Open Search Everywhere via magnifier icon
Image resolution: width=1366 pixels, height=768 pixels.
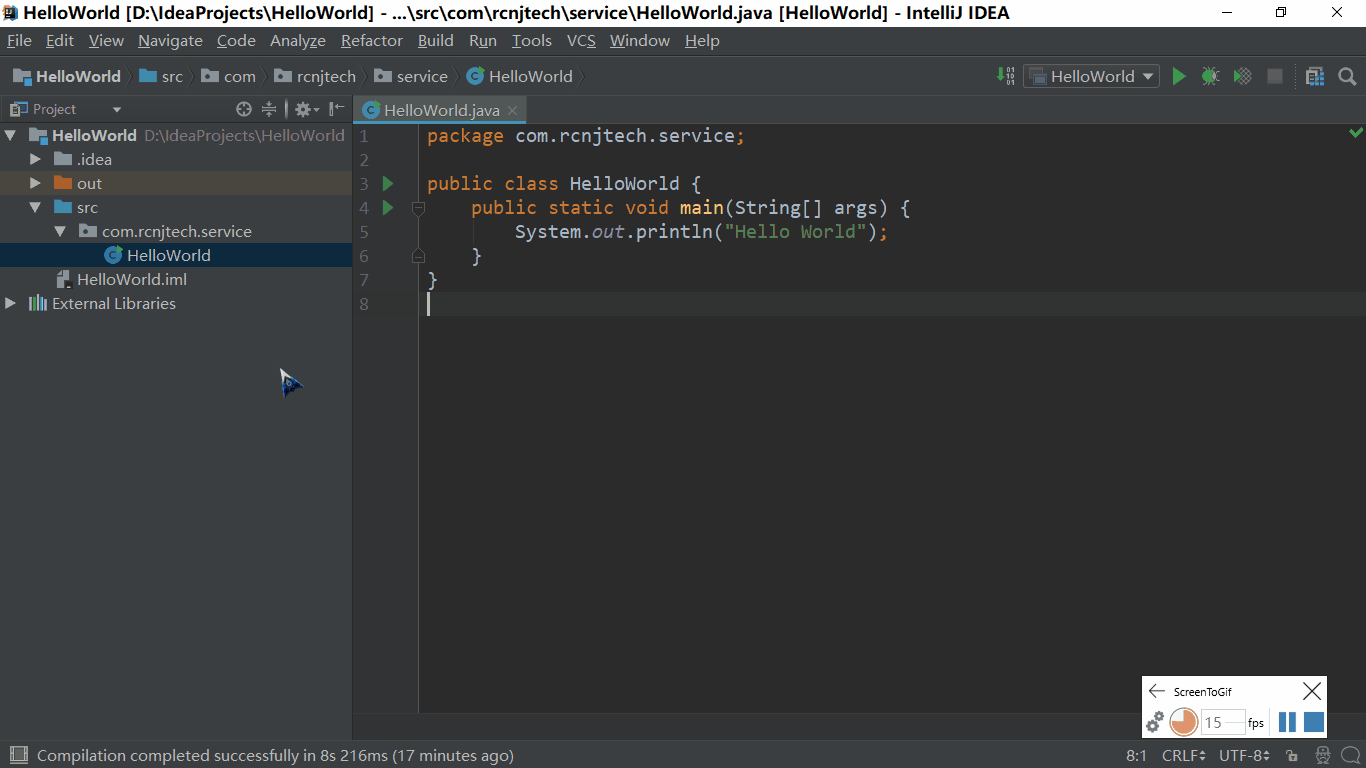coord(1347,76)
